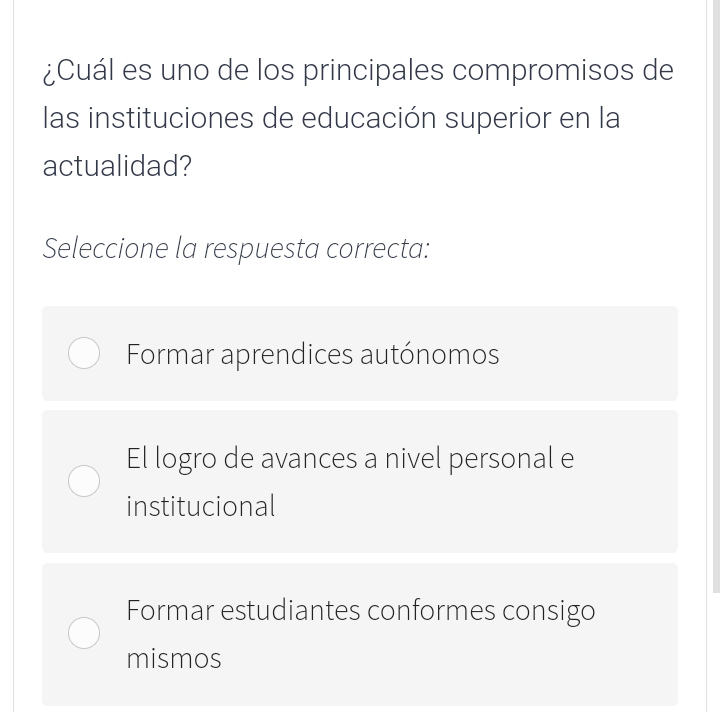The image size is (720, 712).
Task: Click the word "mismos" in the third option
Action: 174,659
